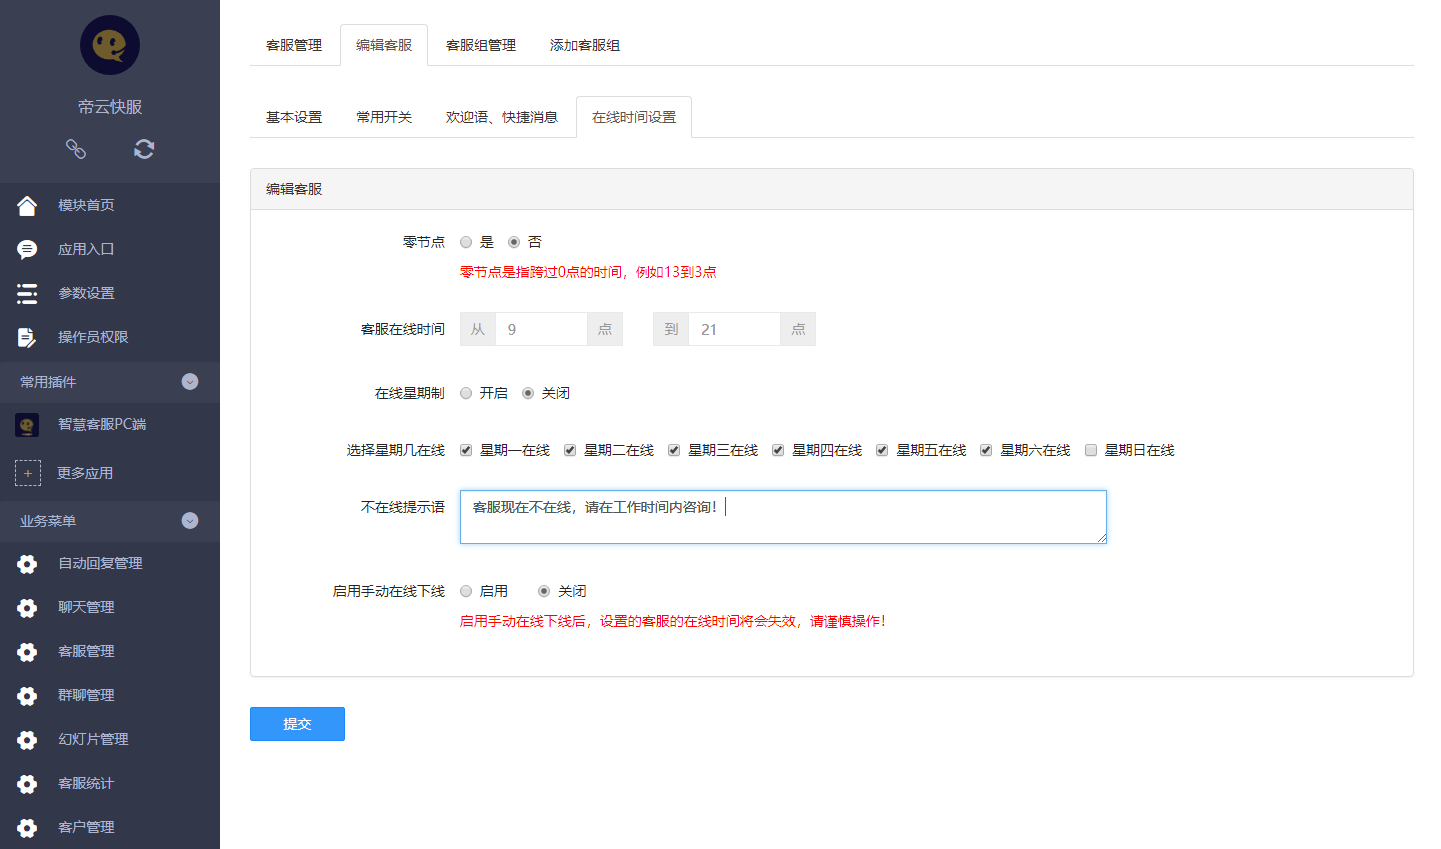The image size is (1441, 849).
Task: Select 否 for 零节点
Action: click(514, 242)
